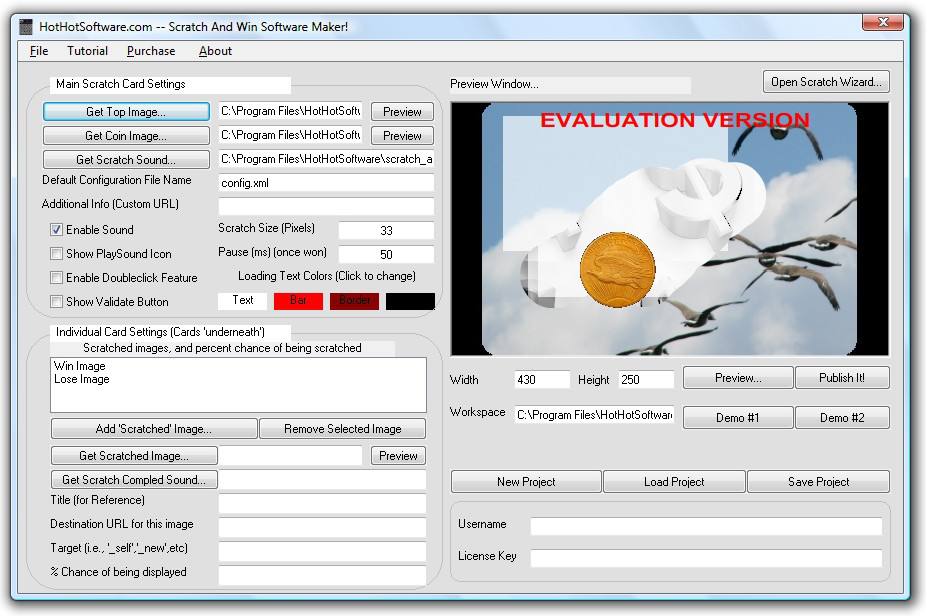Click the dark red Border color swatch
The height and width of the screenshot is (616, 926).
coord(354,300)
